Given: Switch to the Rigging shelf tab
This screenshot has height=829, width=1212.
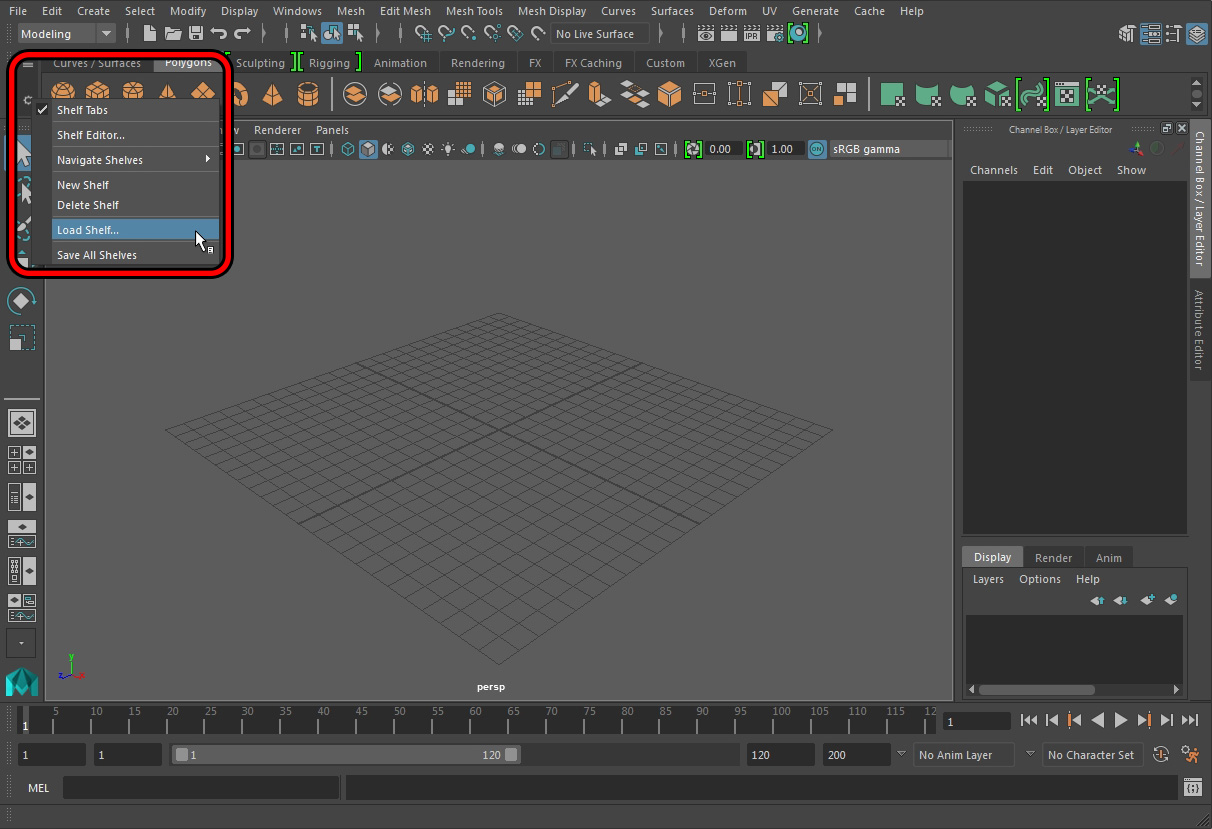Looking at the screenshot, I should coord(329,63).
